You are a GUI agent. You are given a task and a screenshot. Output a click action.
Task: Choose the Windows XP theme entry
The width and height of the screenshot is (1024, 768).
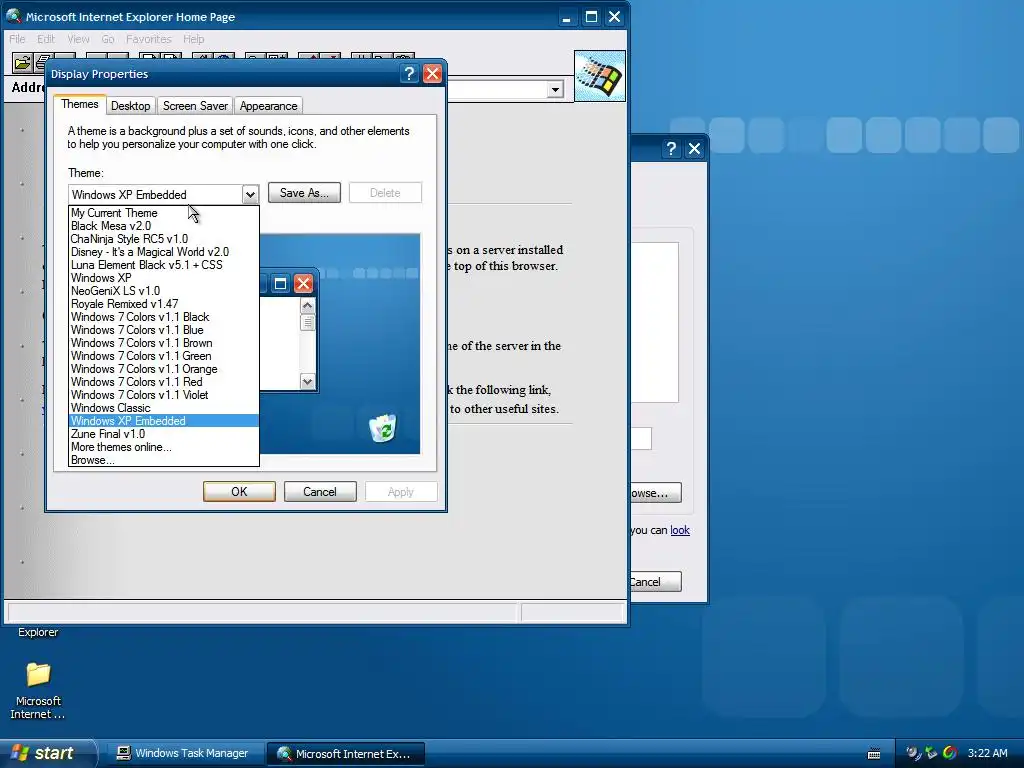coord(164,278)
